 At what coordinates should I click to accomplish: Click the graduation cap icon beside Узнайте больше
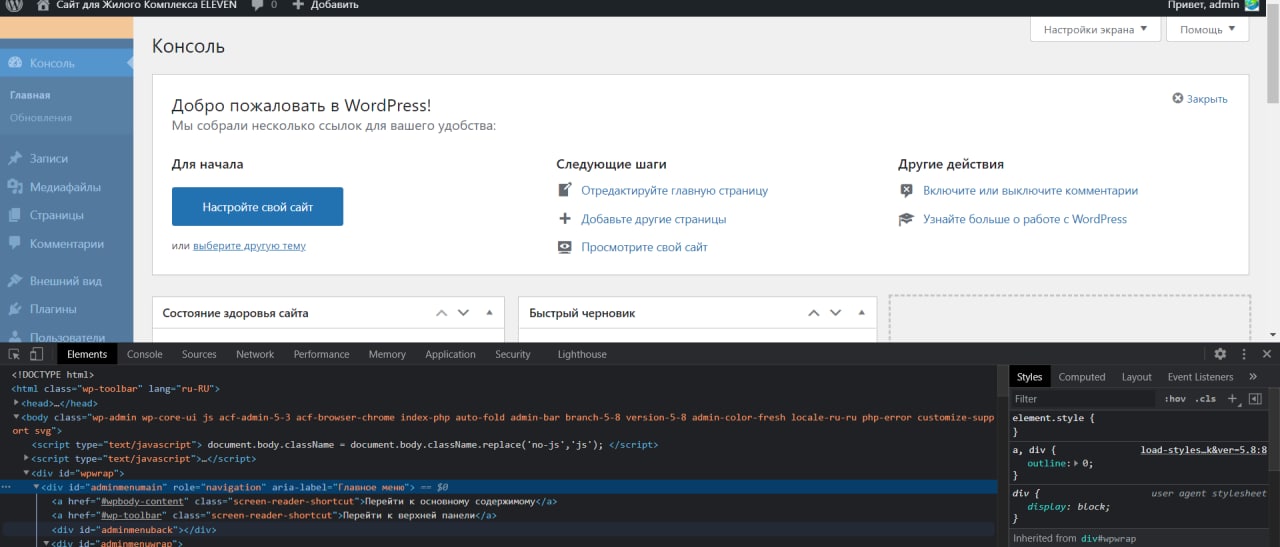pyautogui.click(x=906, y=219)
